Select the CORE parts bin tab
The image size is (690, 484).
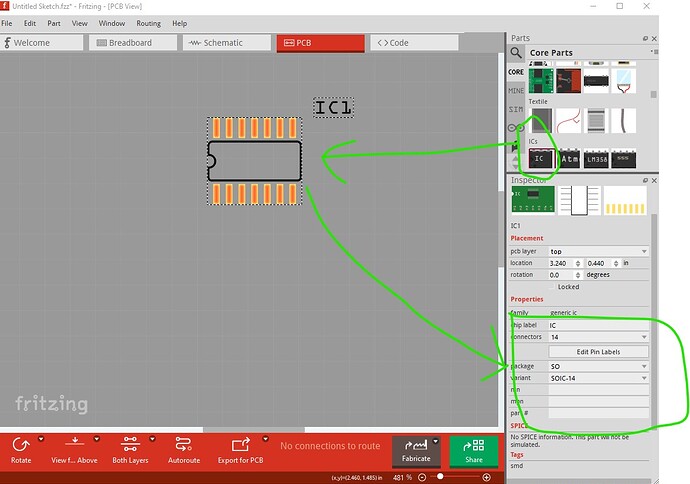click(516, 72)
